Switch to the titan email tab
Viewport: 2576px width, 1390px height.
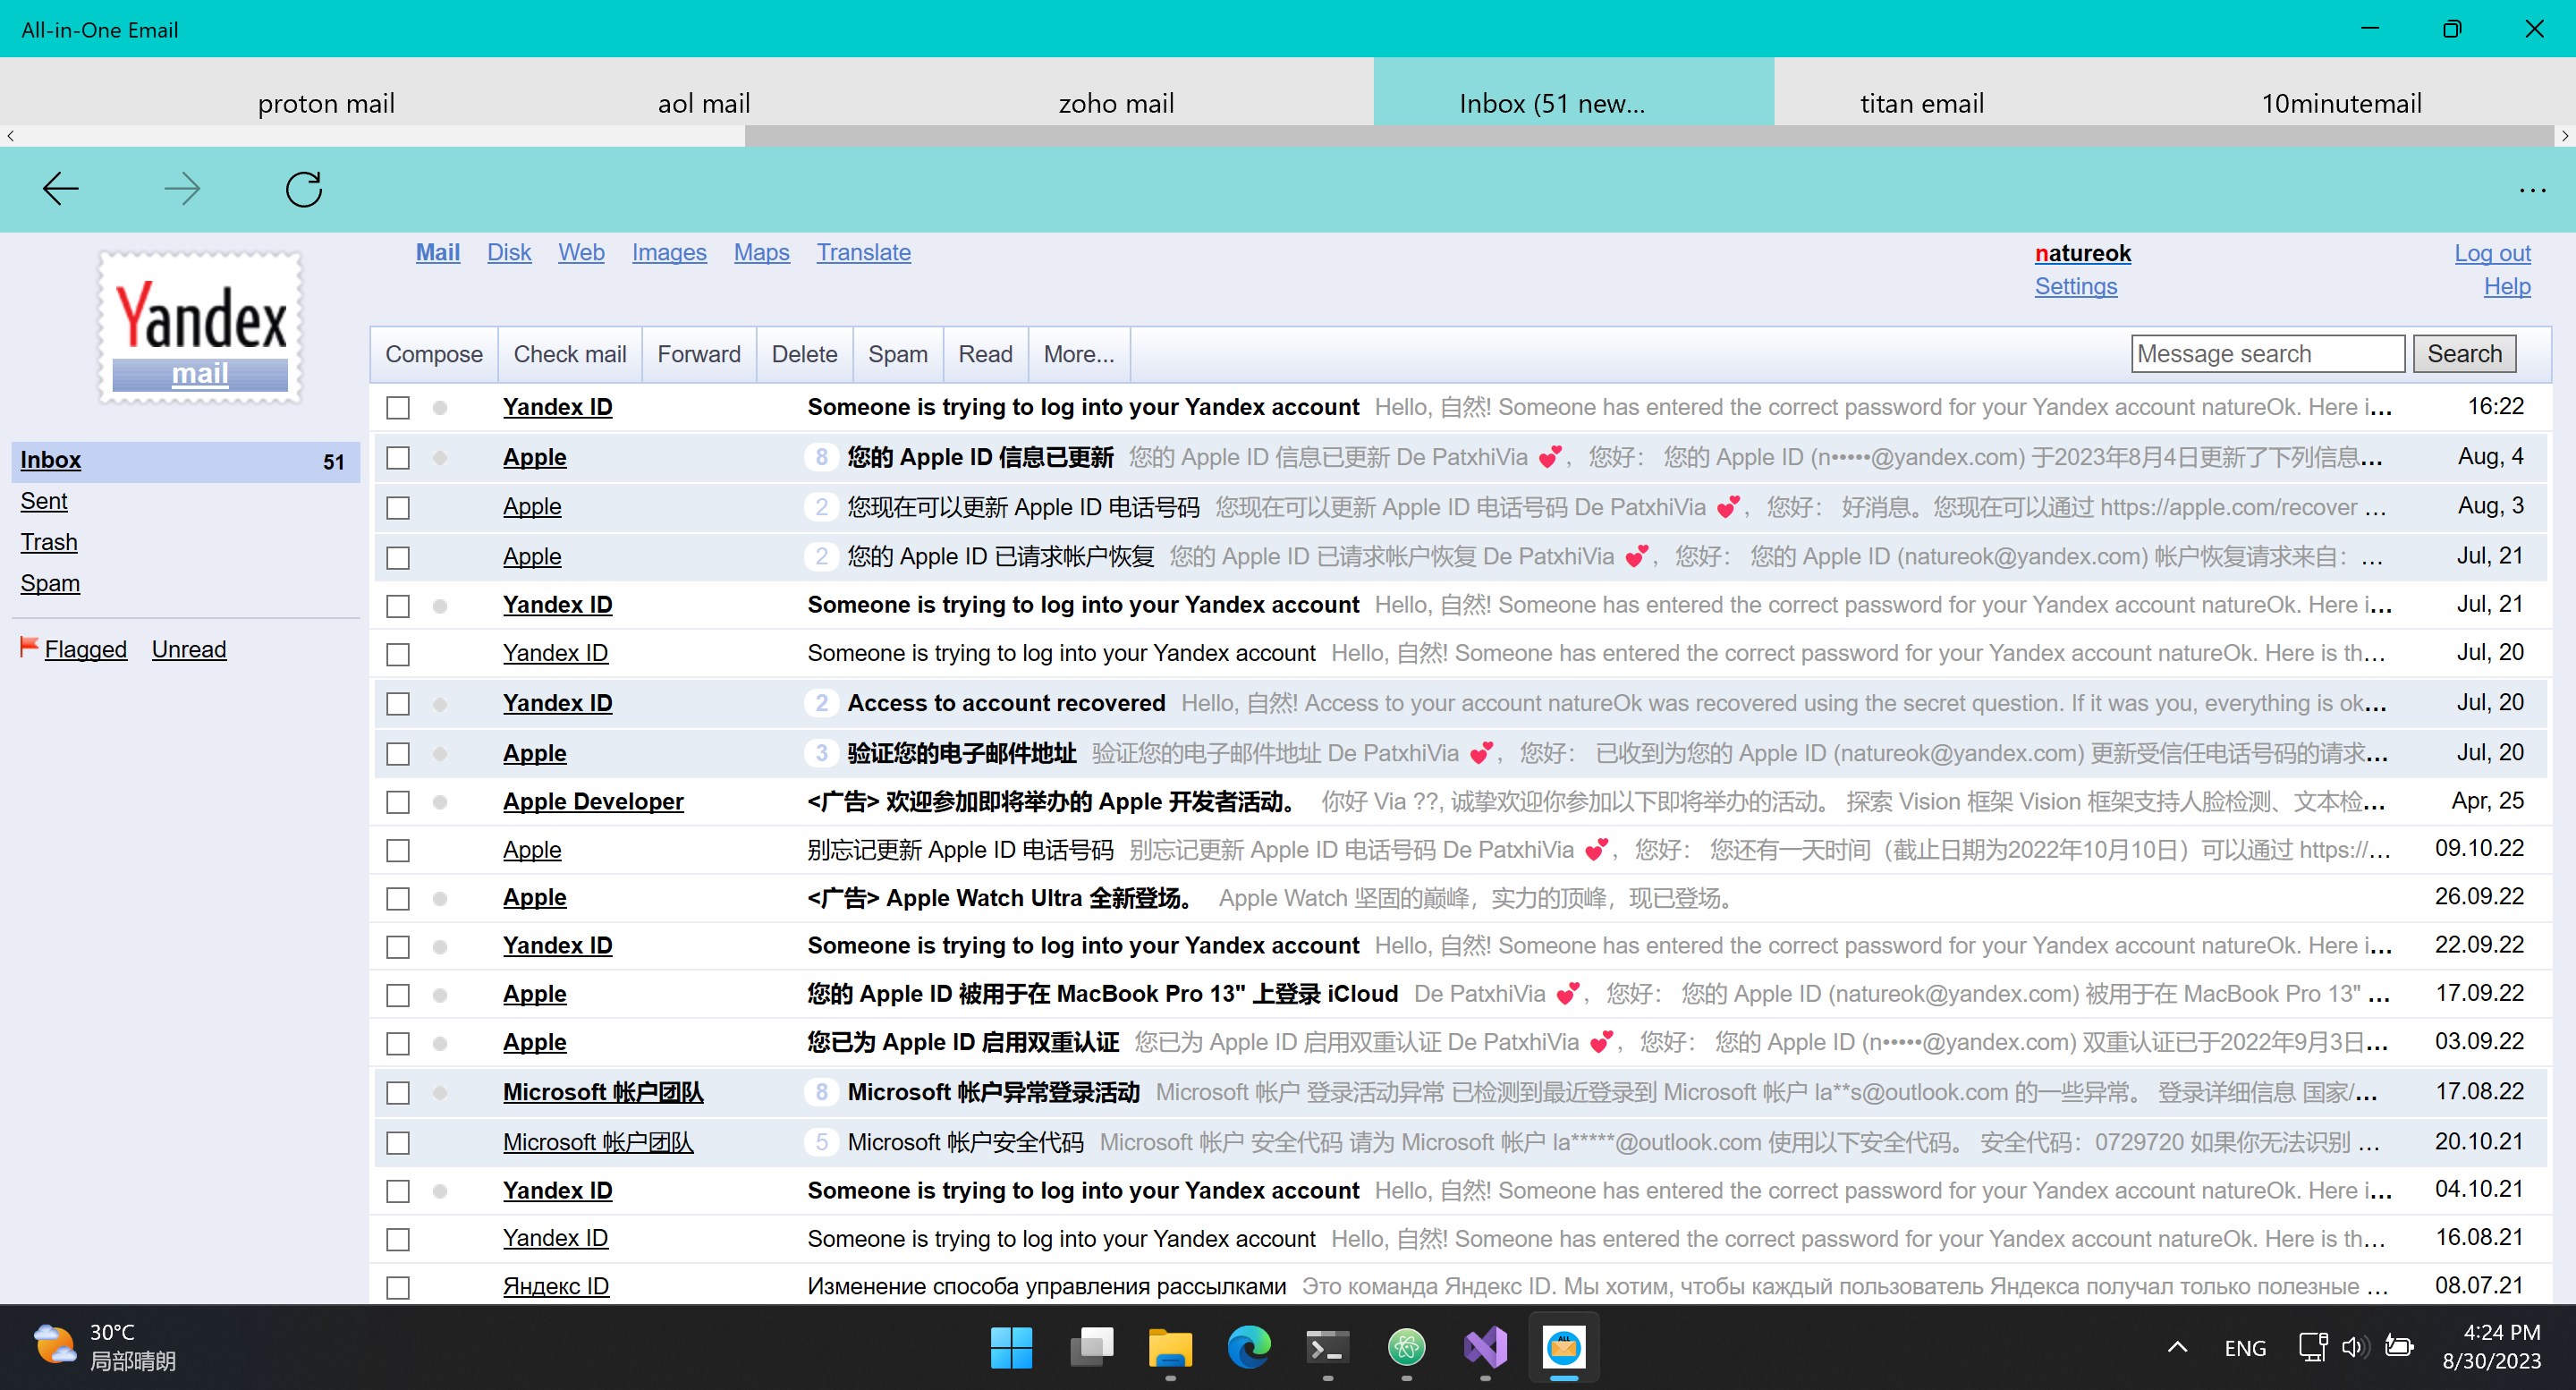tap(1921, 102)
